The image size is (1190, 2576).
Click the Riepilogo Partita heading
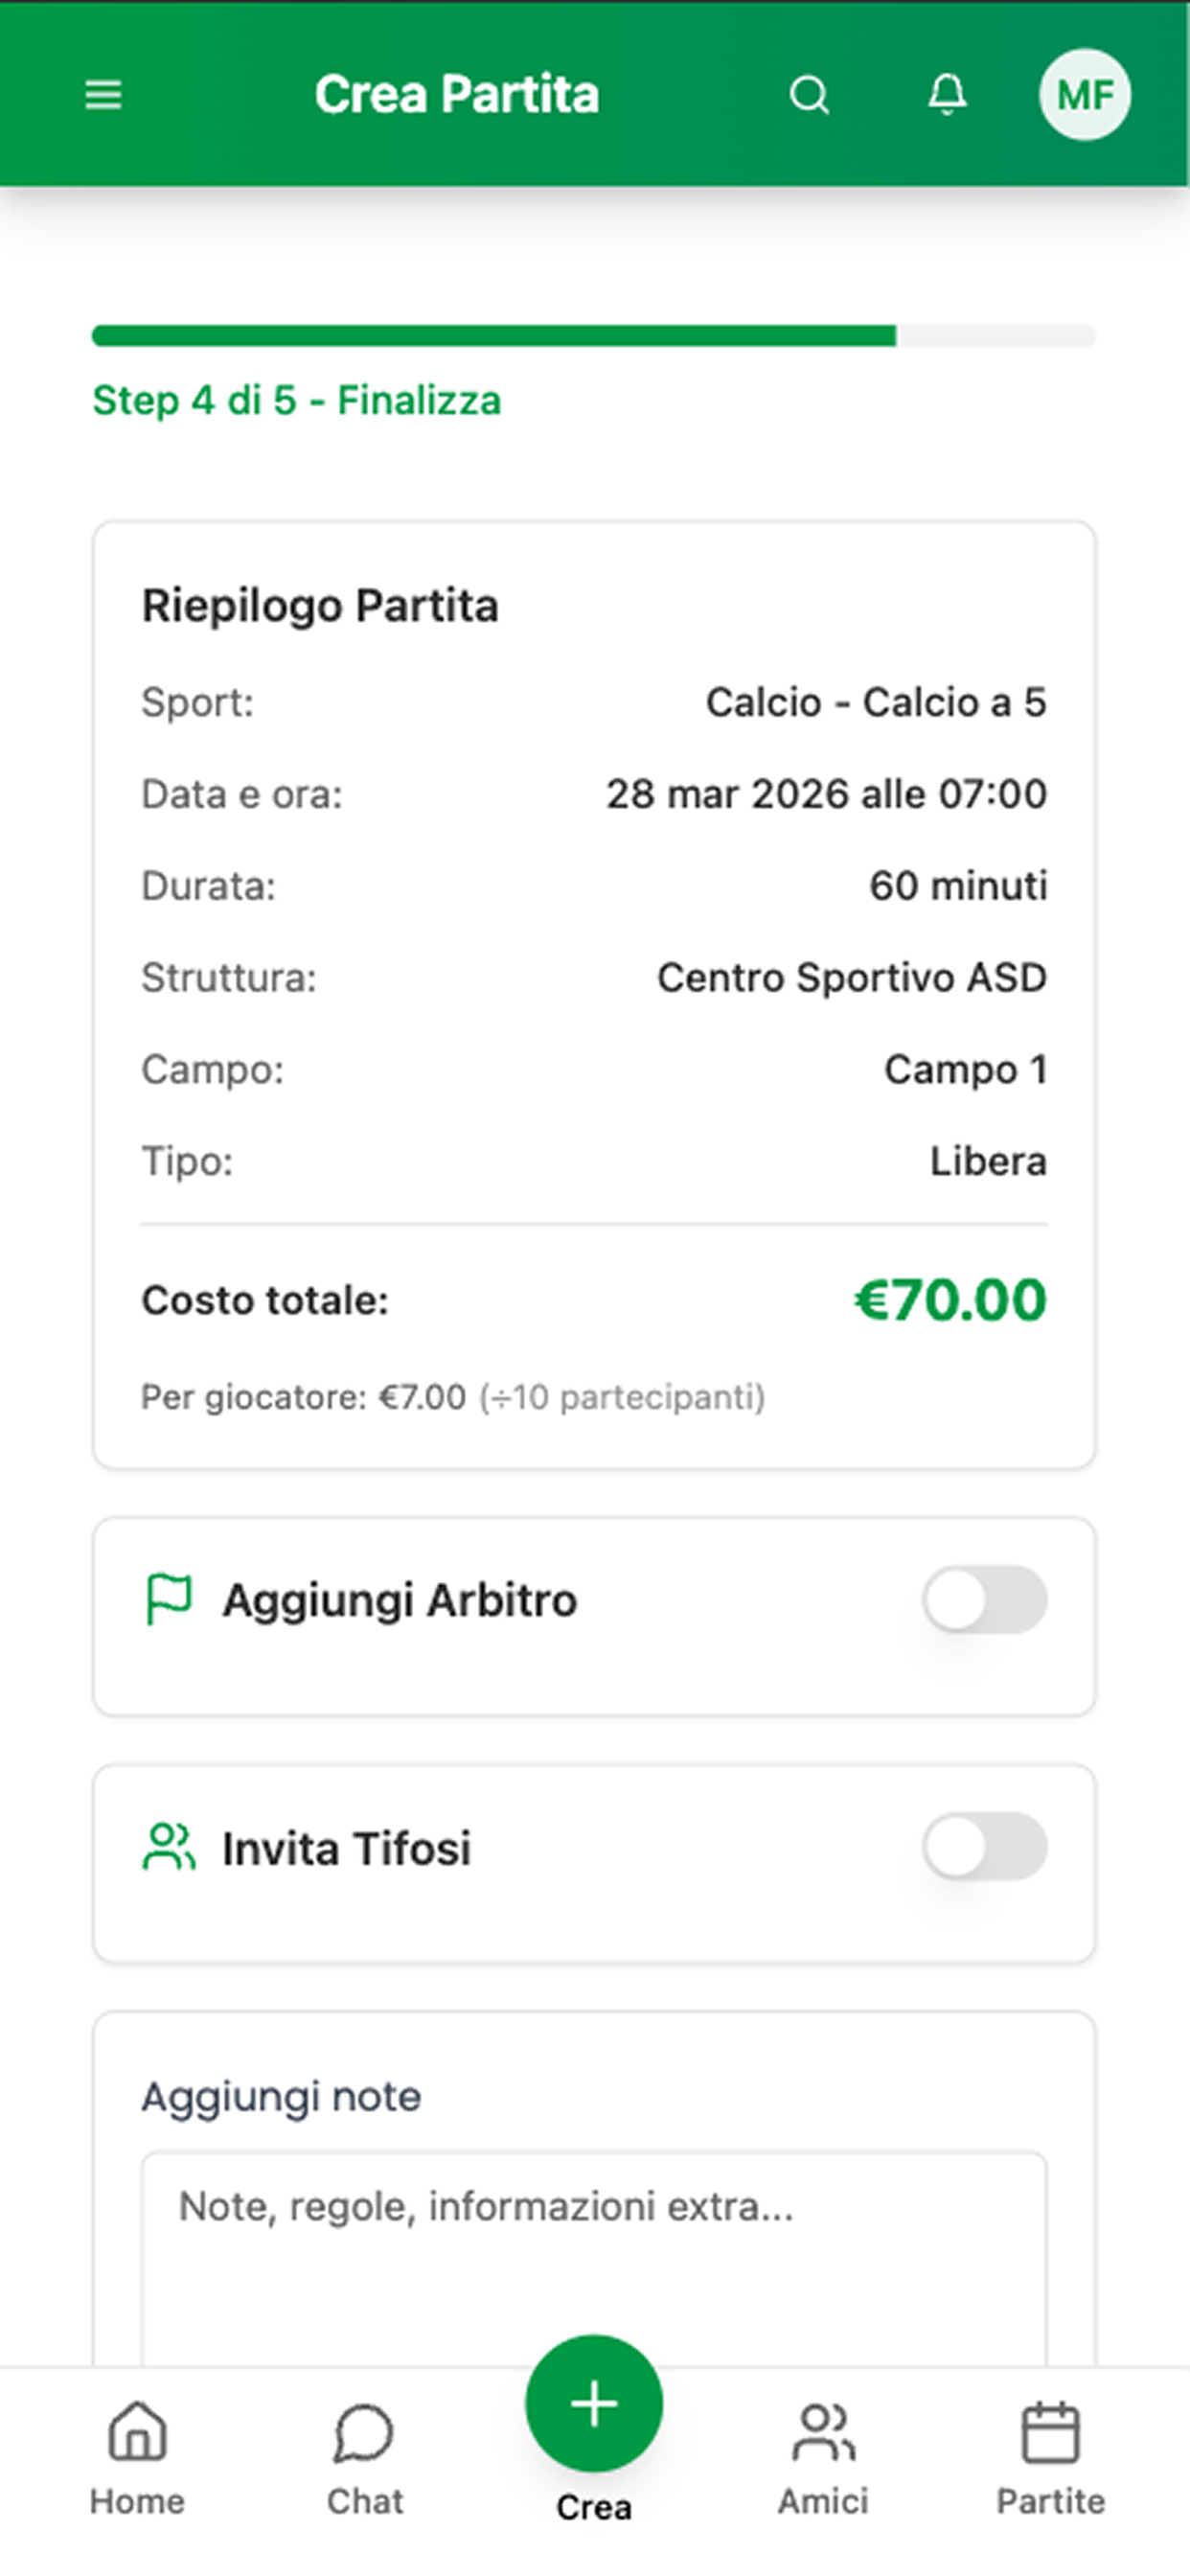click(x=320, y=606)
